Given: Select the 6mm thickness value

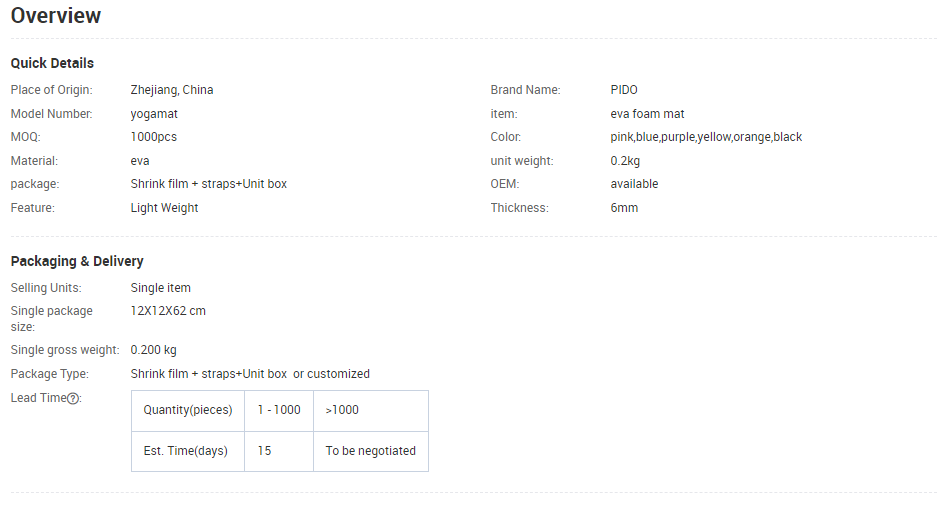Looking at the screenshot, I should [624, 208].
